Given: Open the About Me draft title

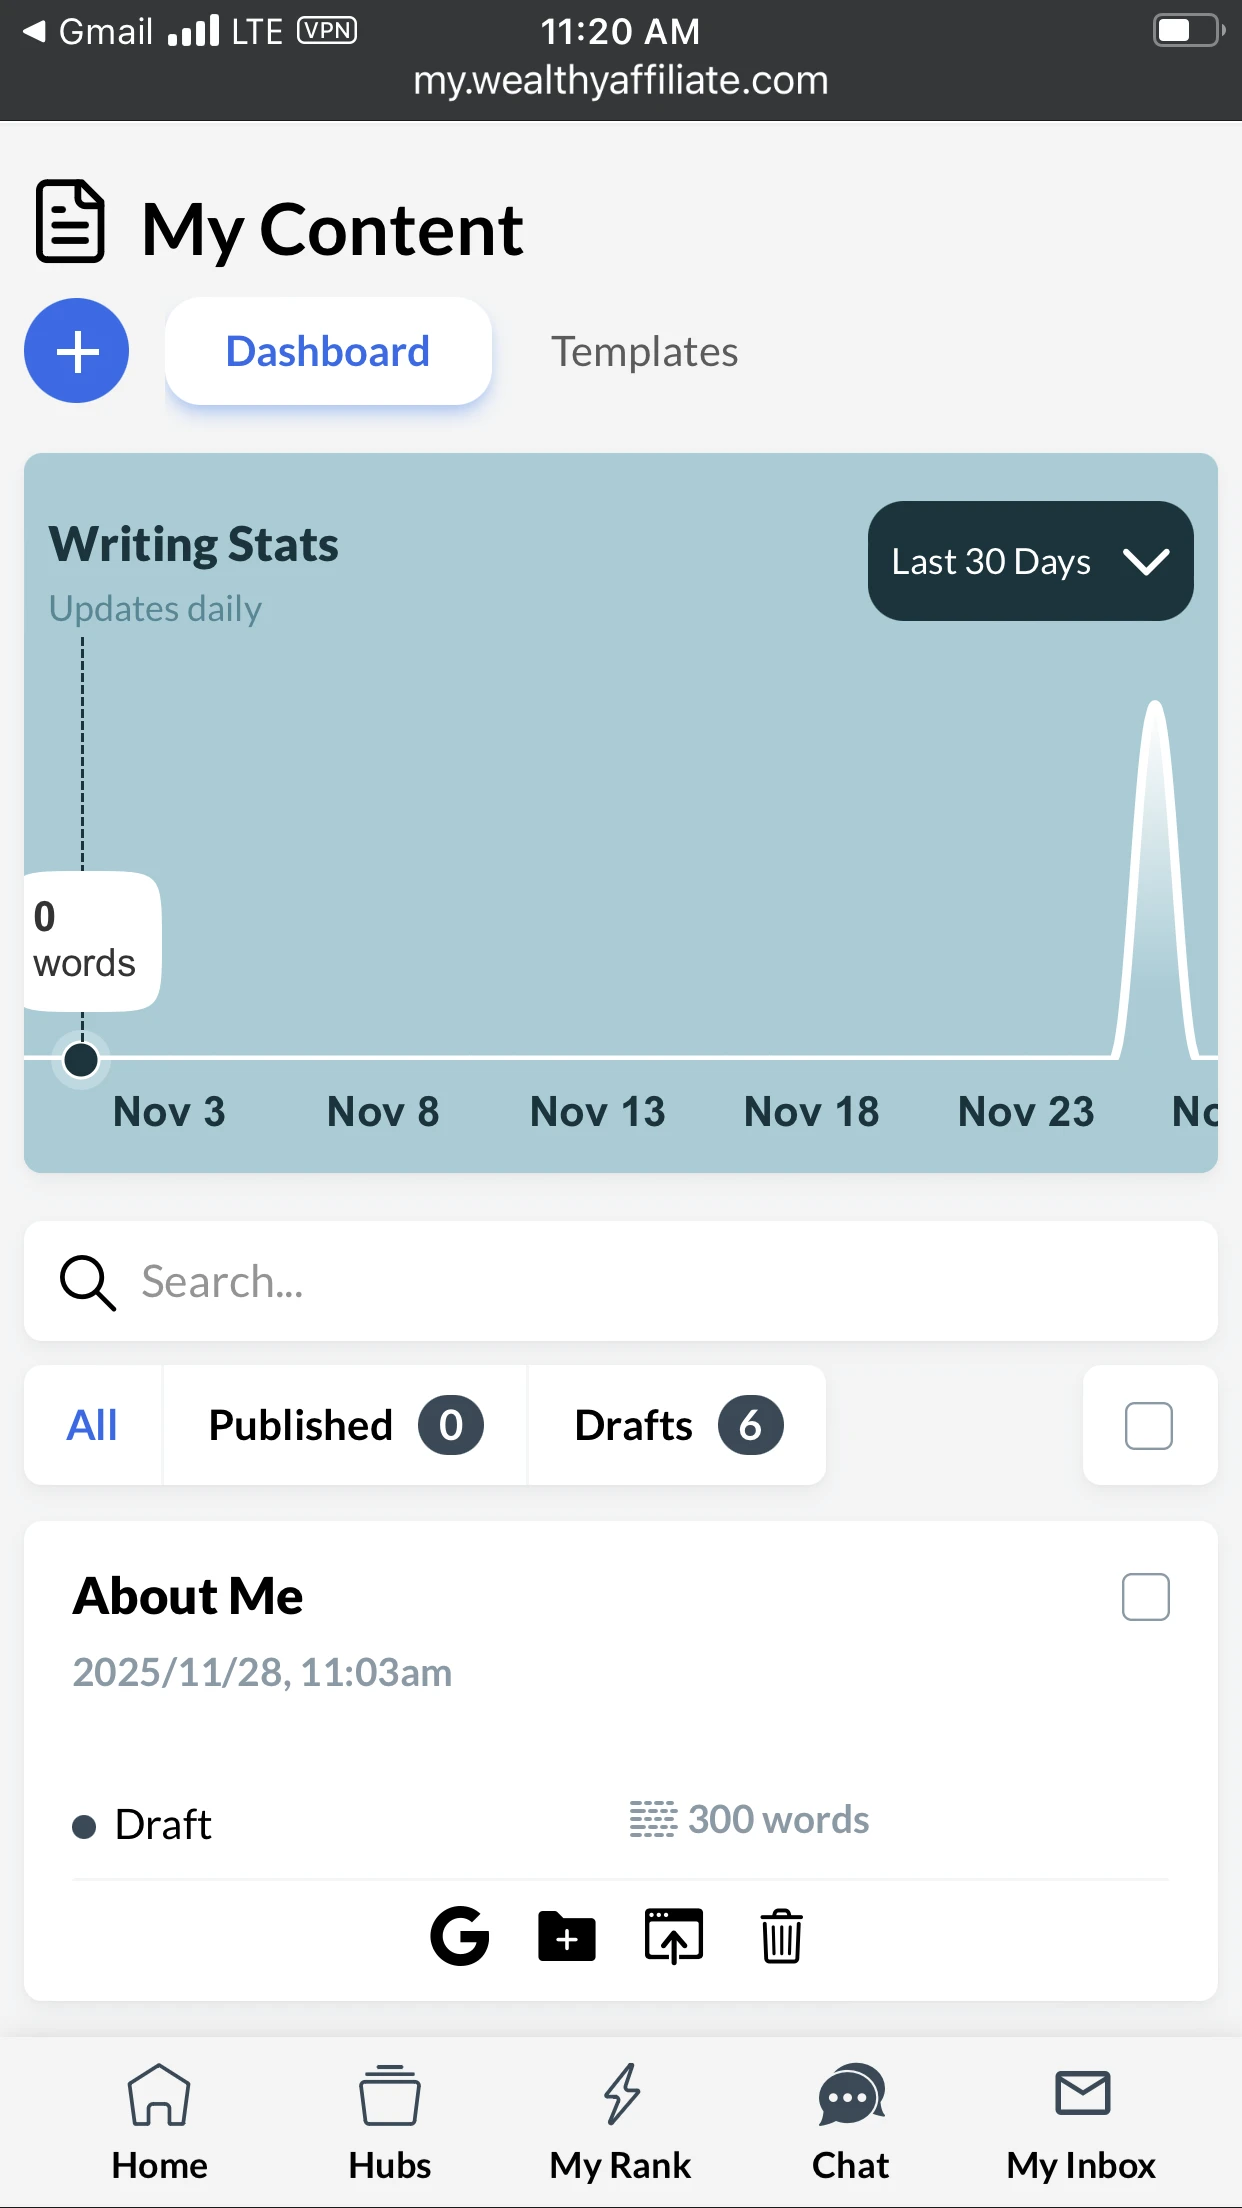Looking at the screenshot, I should [188, 1596].
